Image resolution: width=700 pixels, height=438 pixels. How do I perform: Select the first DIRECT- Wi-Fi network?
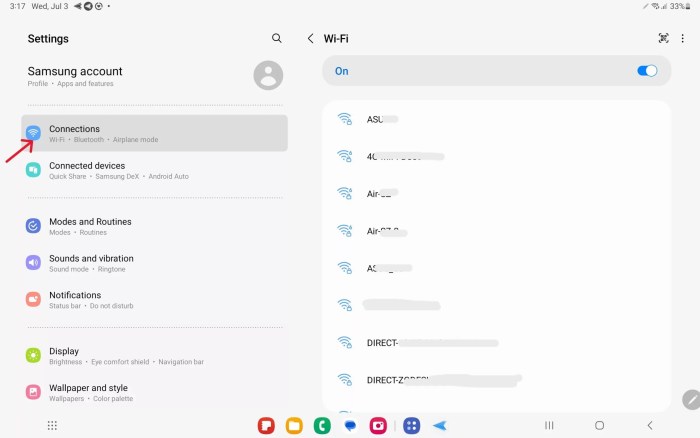click(x=496, y=343)
